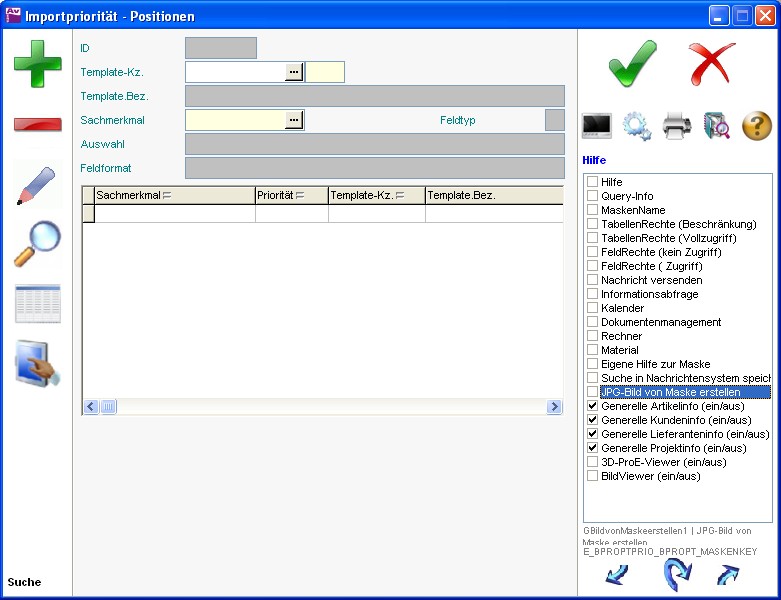Click the yellow question mark help icon
The width and height of the screenshot is (781, 600).
click(x=757, y=126)
